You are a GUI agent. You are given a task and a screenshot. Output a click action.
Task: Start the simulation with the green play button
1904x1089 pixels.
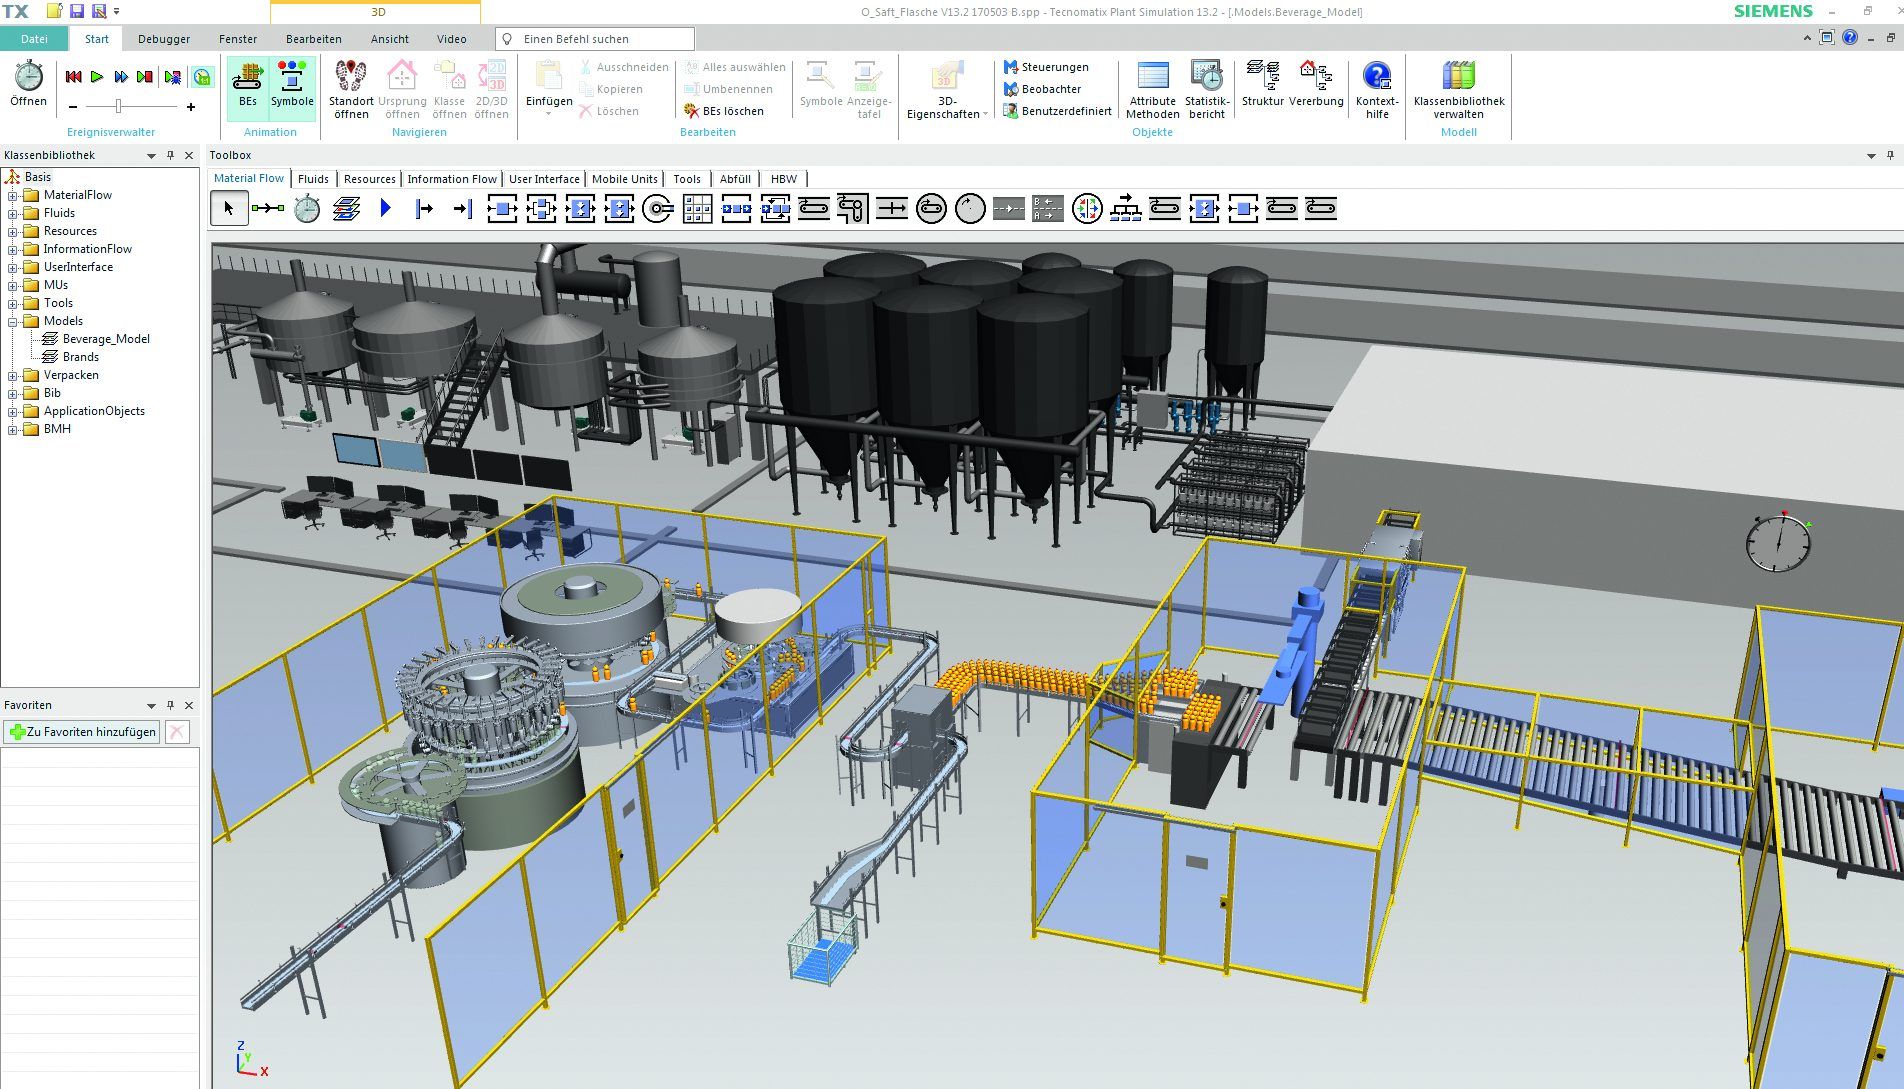[x=97, y=77]
